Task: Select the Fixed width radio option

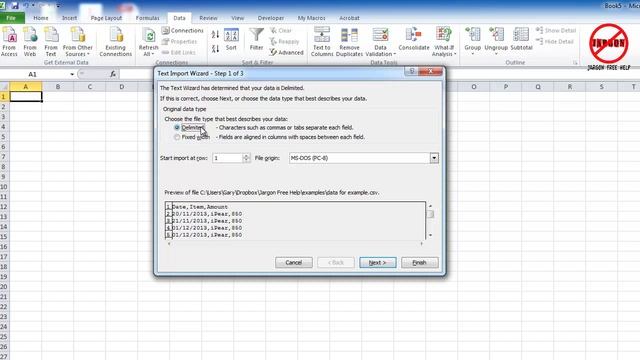Action: (x=177, y=137)
